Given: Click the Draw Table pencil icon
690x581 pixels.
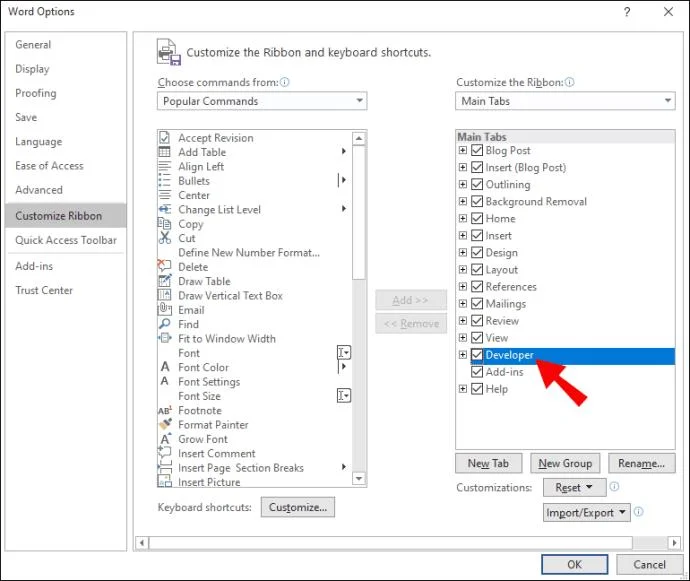Looking at the screenshot, I should tap(165, 281).
